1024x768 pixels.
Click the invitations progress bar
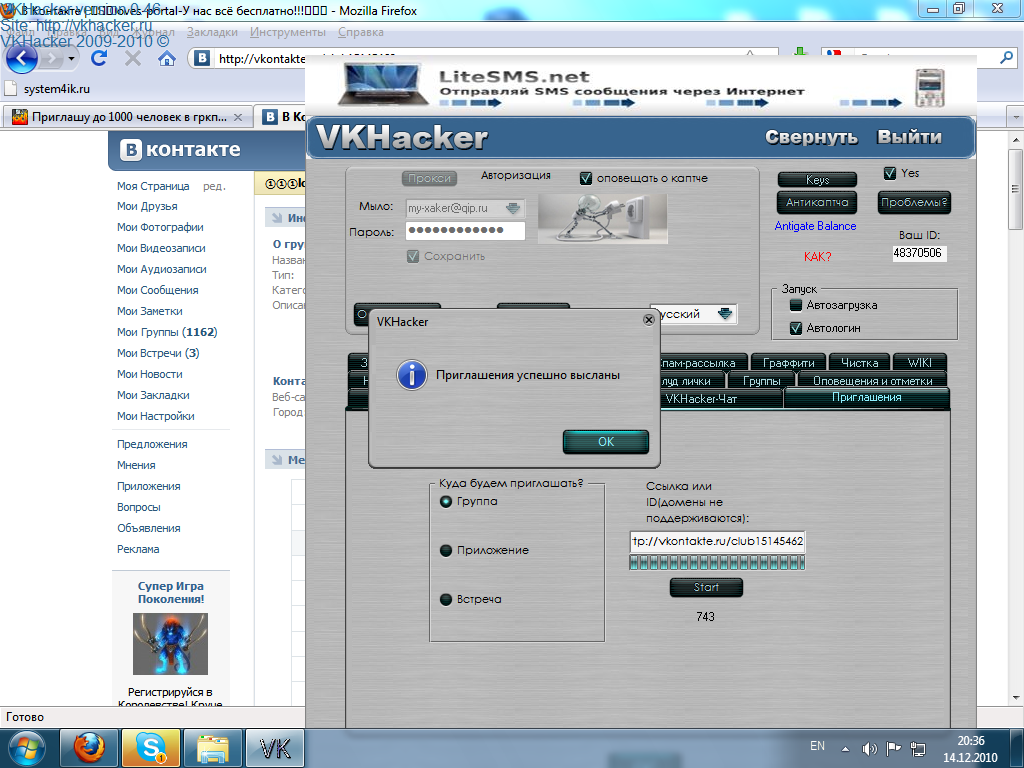tap(717, 562)
